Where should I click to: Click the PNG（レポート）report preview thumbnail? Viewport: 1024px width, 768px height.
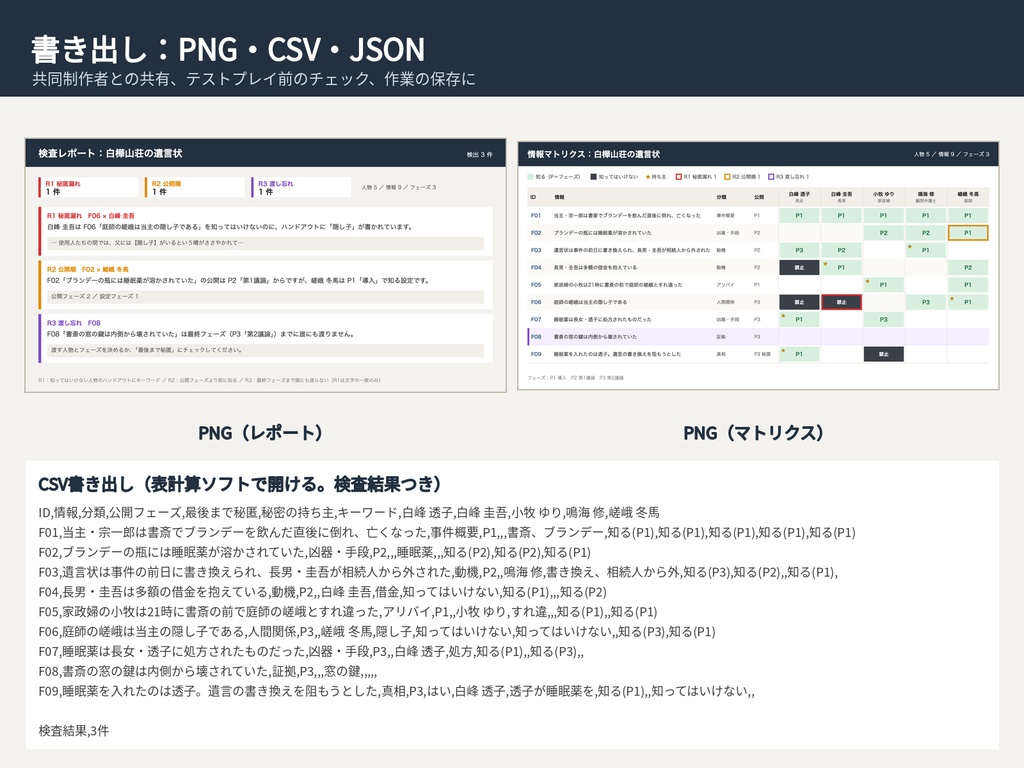[x=265, y=265]
